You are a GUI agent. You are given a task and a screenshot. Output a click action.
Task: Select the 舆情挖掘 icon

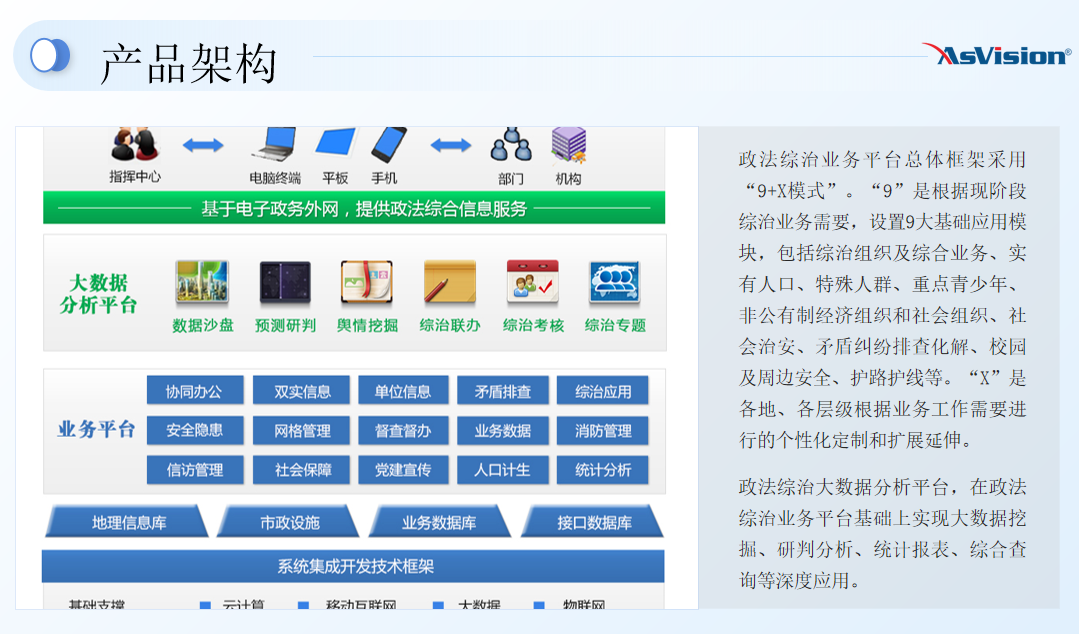click(367, 283)
